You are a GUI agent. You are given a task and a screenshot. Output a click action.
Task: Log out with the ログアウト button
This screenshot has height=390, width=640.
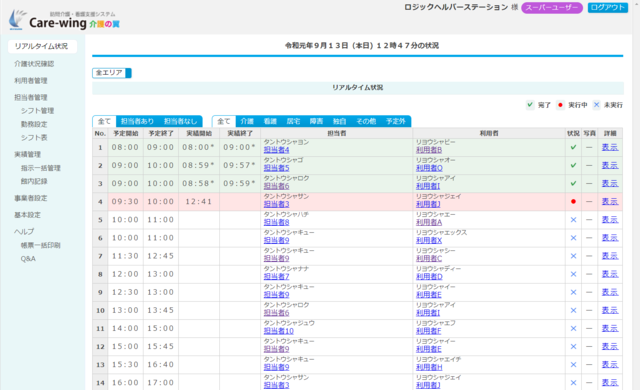[607, 7]
